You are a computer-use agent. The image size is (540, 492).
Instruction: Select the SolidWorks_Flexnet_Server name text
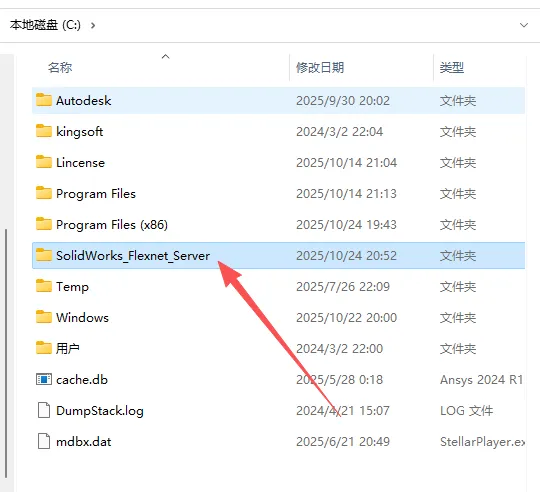pos(133,256)
